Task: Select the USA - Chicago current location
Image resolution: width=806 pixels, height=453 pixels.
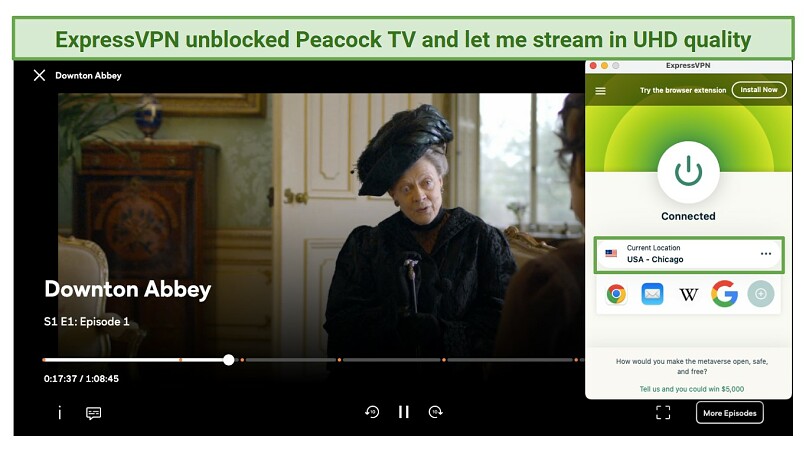Action: click(x=689, y=255)
